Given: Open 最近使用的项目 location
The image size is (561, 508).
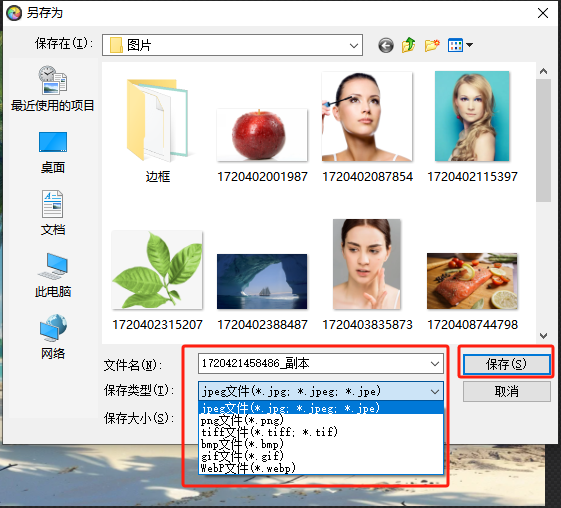Looking at the screenshot, I should click(x=53, y=88).
